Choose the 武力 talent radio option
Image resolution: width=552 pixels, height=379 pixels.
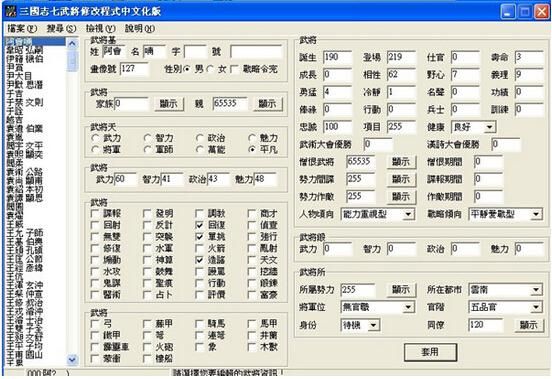[x=95, y=138]
